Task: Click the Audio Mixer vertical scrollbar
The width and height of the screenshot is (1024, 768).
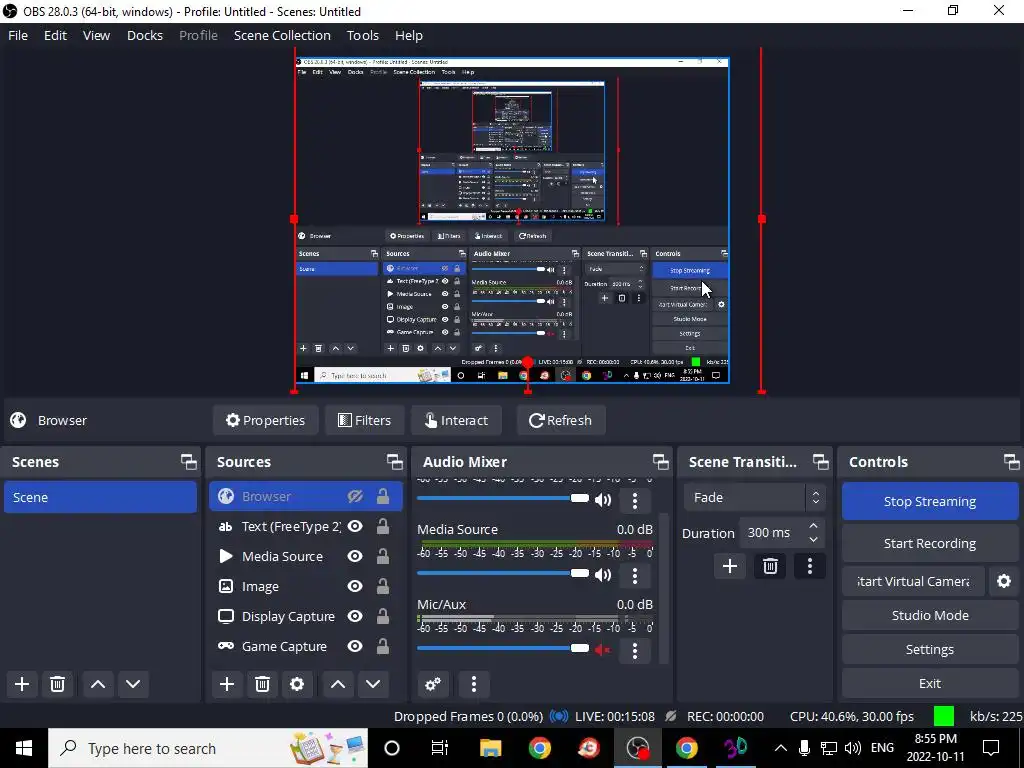Action: pyautogui.click(x=664, y=588)
